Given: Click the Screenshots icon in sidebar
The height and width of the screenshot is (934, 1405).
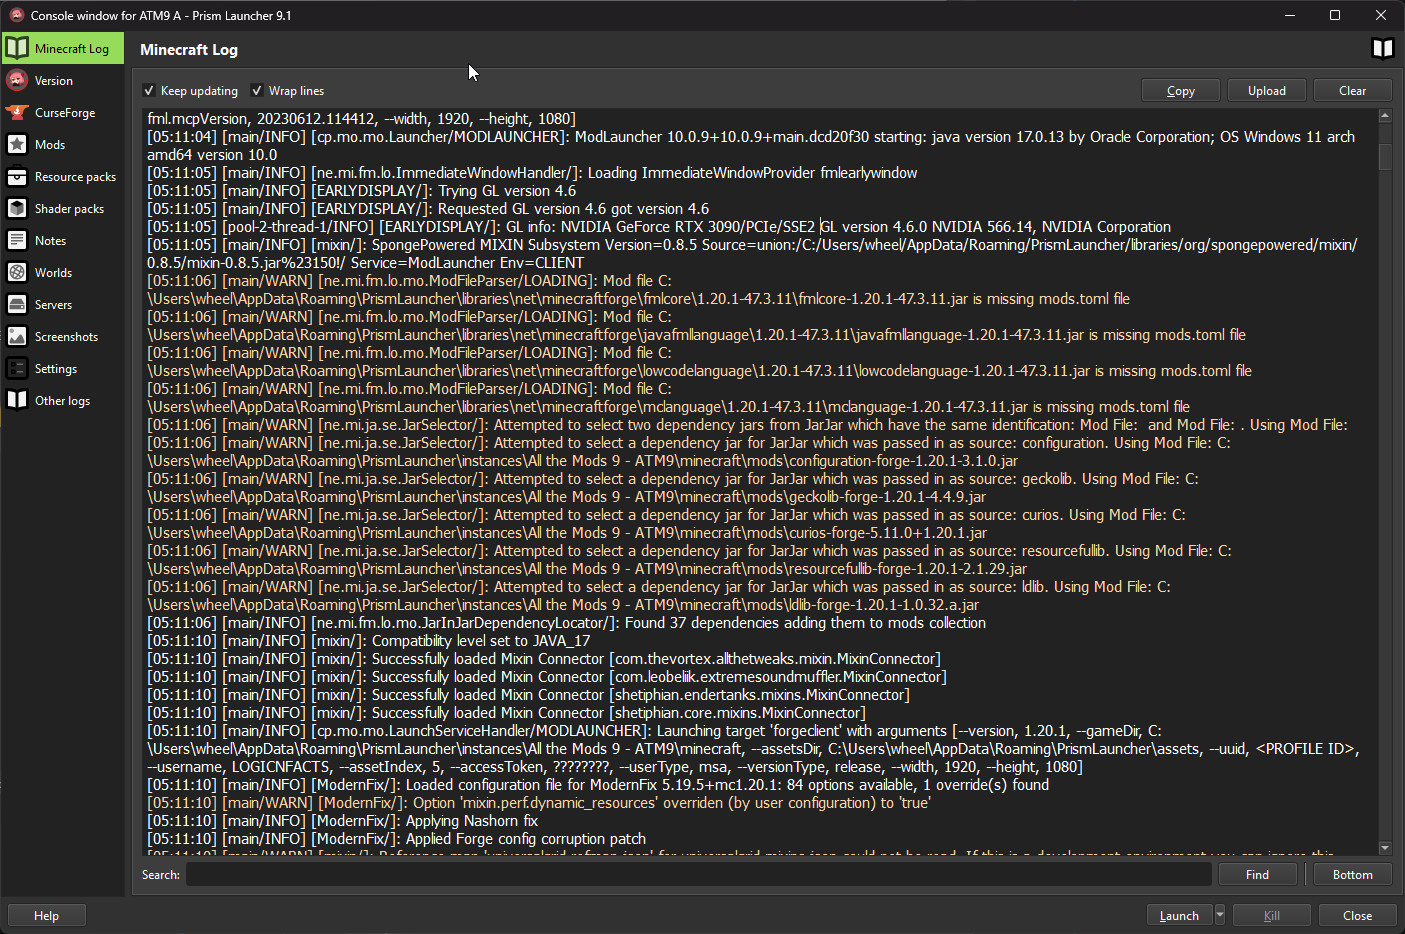Looking at the screenshot, I should tap(17, 336).
